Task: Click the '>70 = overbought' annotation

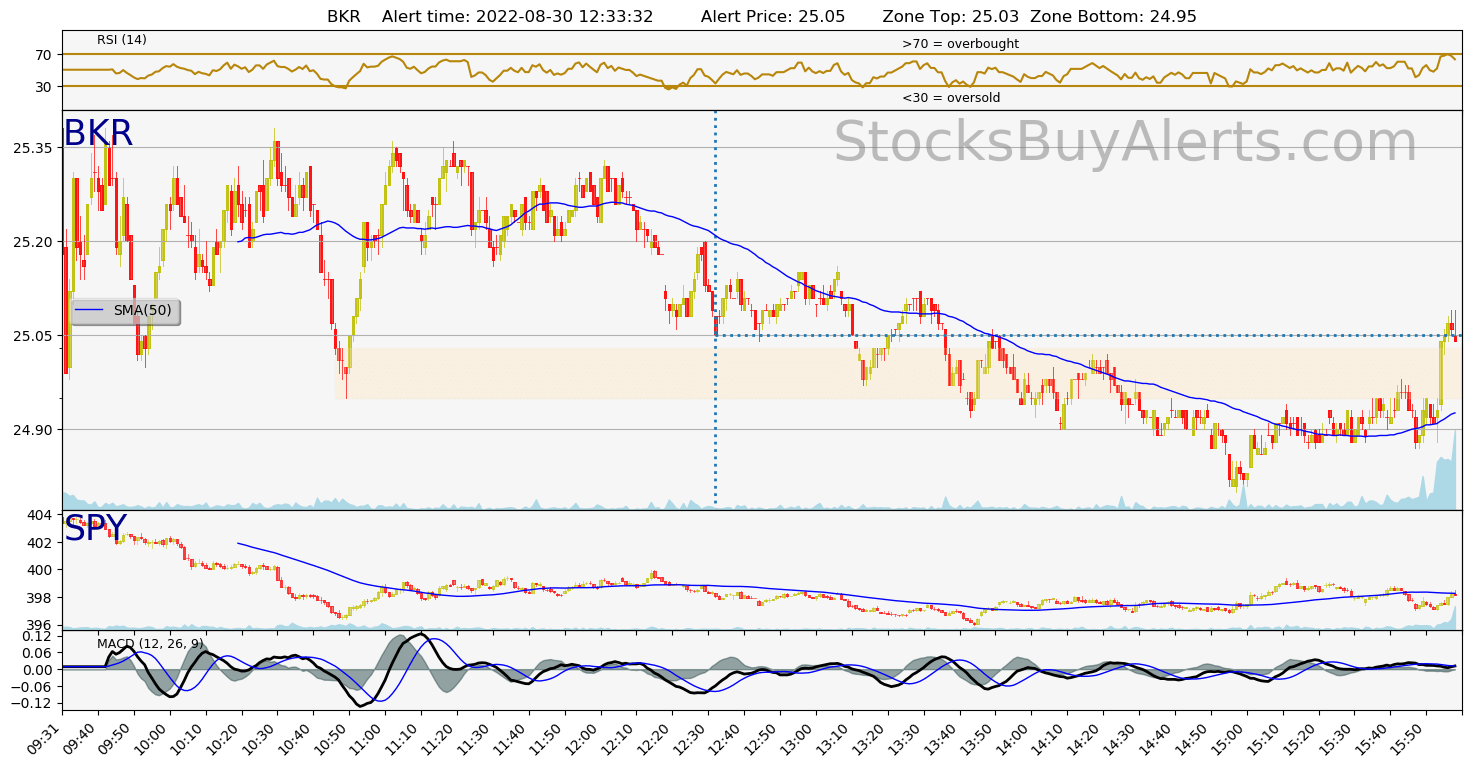Action: pyautogui.click(x=960, y=44)
